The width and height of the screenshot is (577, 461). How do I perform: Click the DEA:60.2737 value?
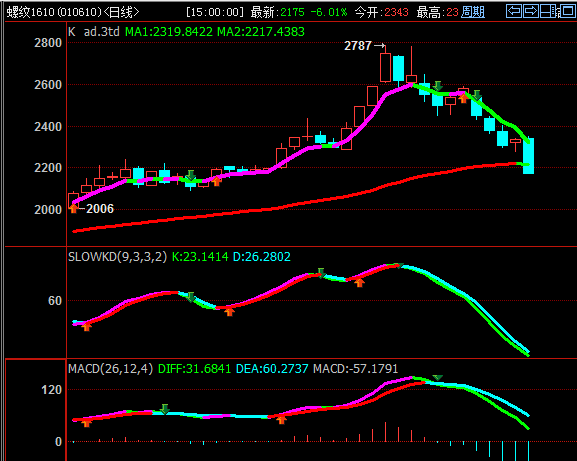[272, 369]
